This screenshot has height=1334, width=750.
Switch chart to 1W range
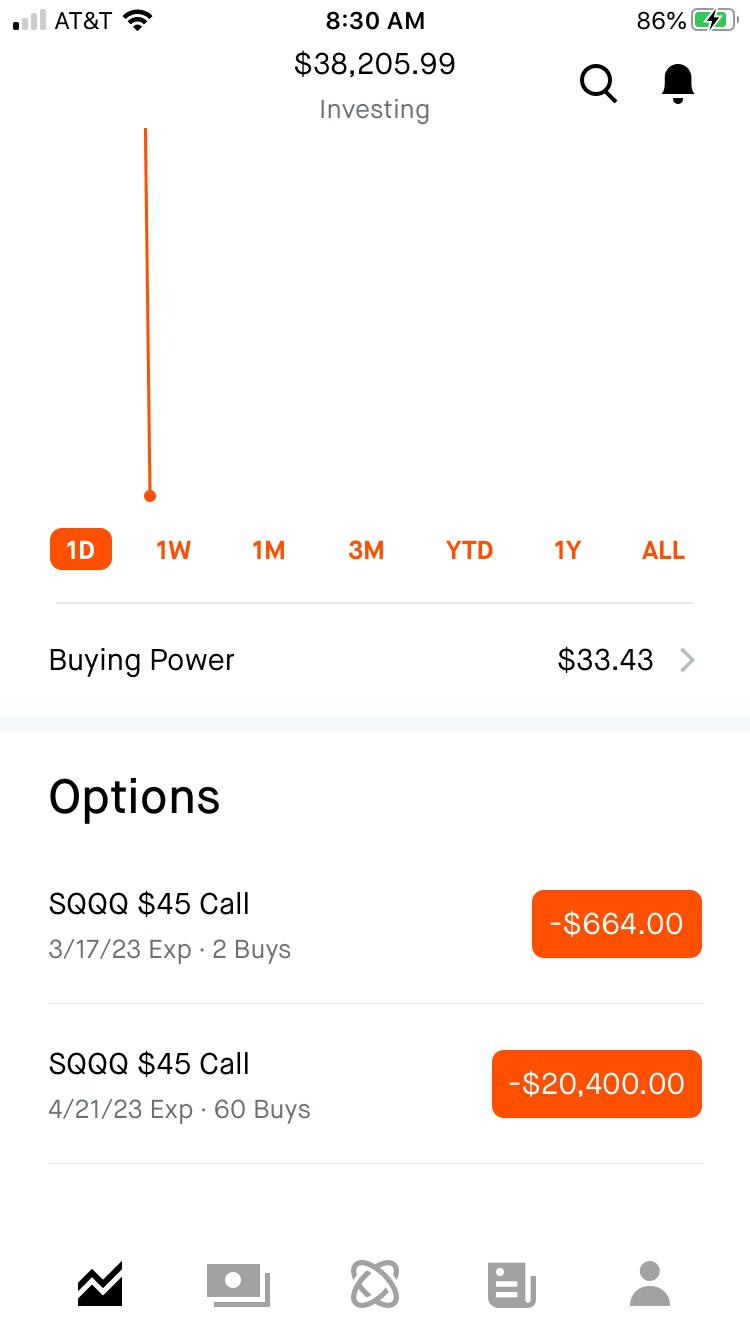[173, 550]
